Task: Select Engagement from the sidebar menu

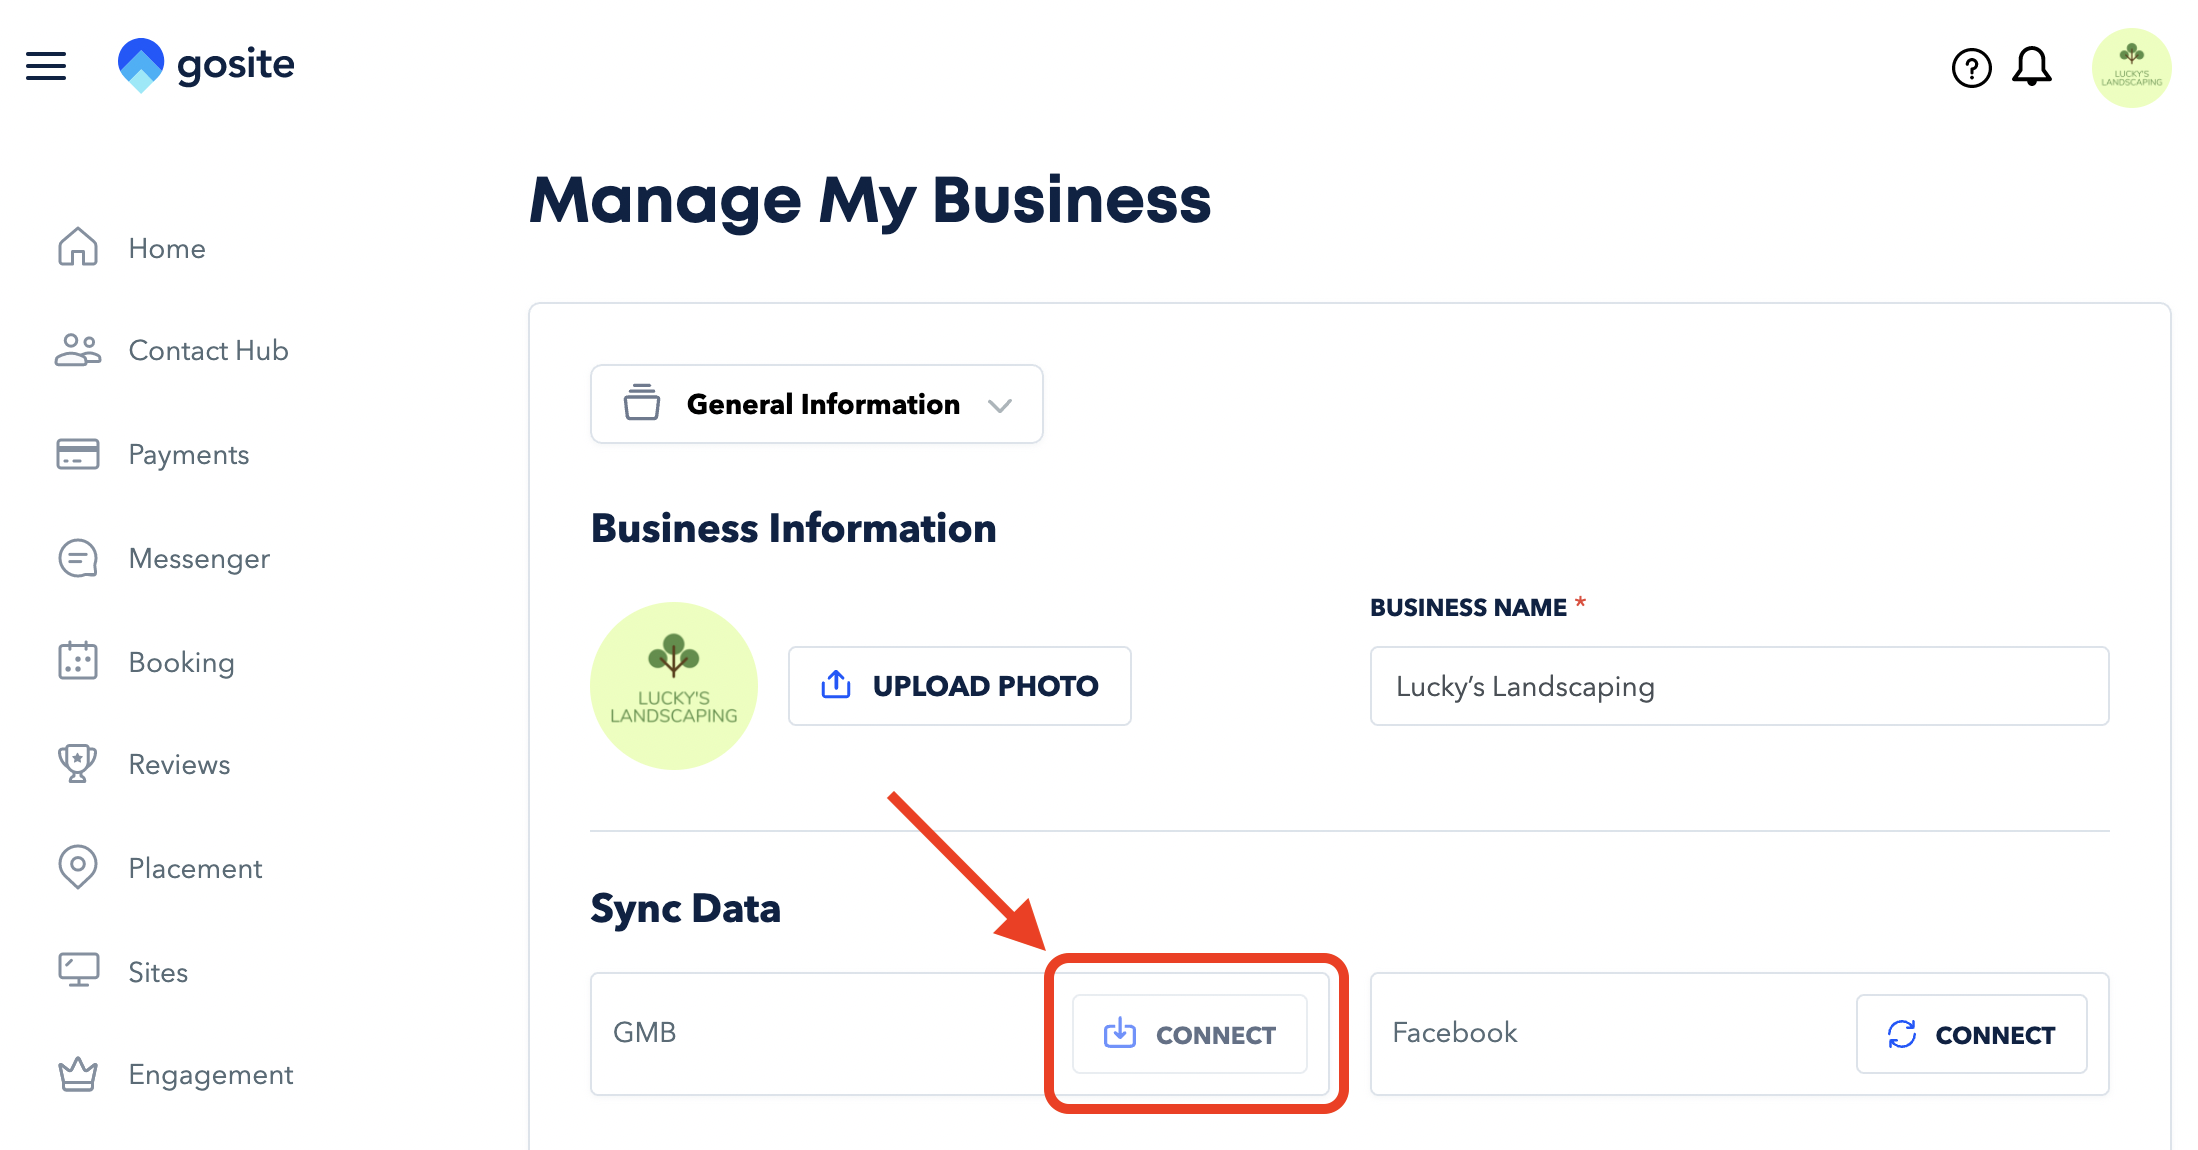Action: 210,1073
